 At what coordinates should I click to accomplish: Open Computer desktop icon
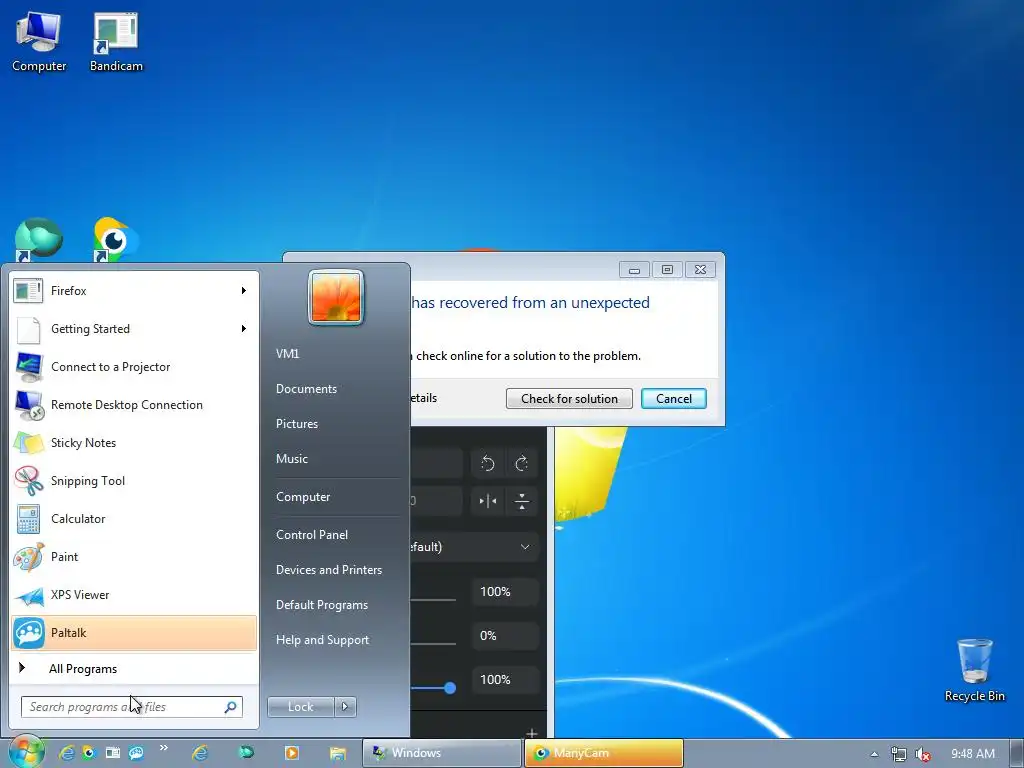pos(39,42)
